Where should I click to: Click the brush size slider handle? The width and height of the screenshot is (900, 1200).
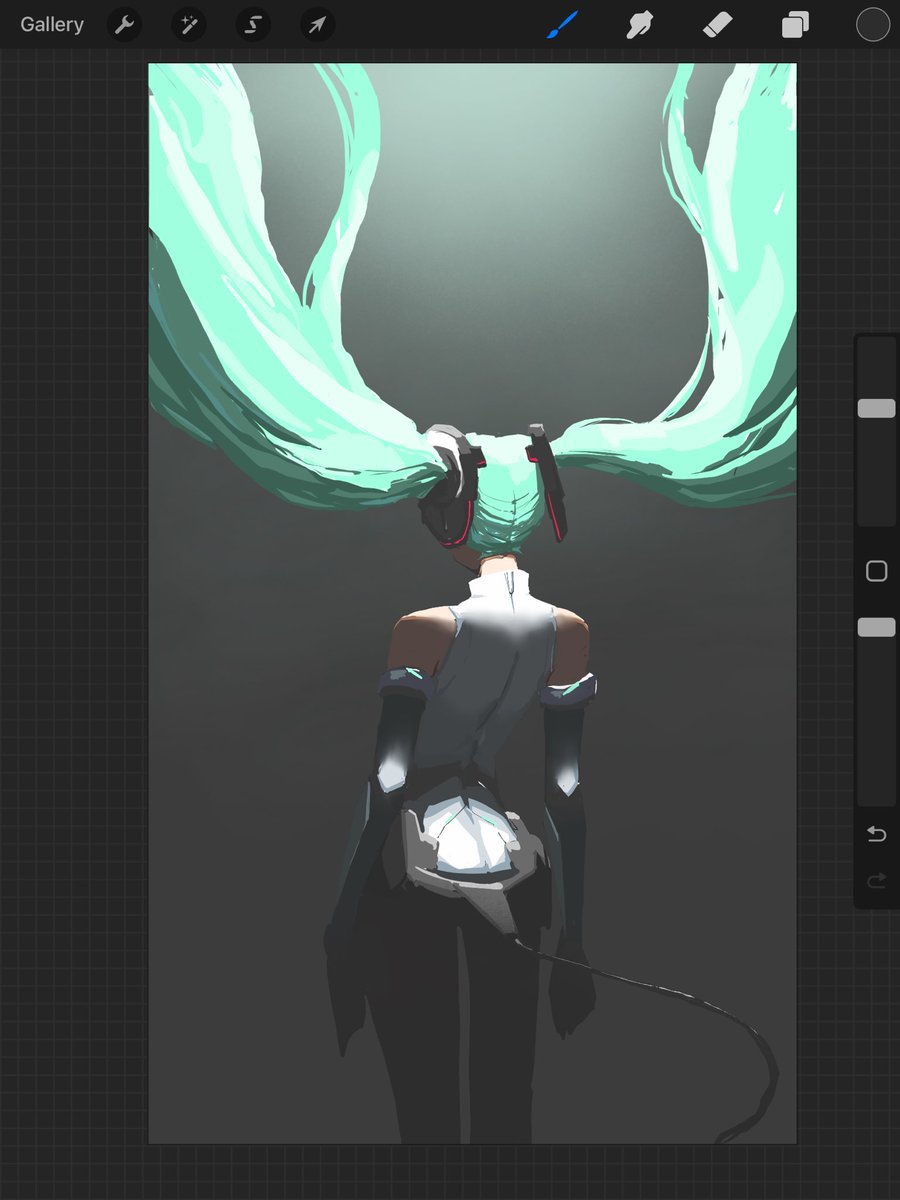point(876,408)
